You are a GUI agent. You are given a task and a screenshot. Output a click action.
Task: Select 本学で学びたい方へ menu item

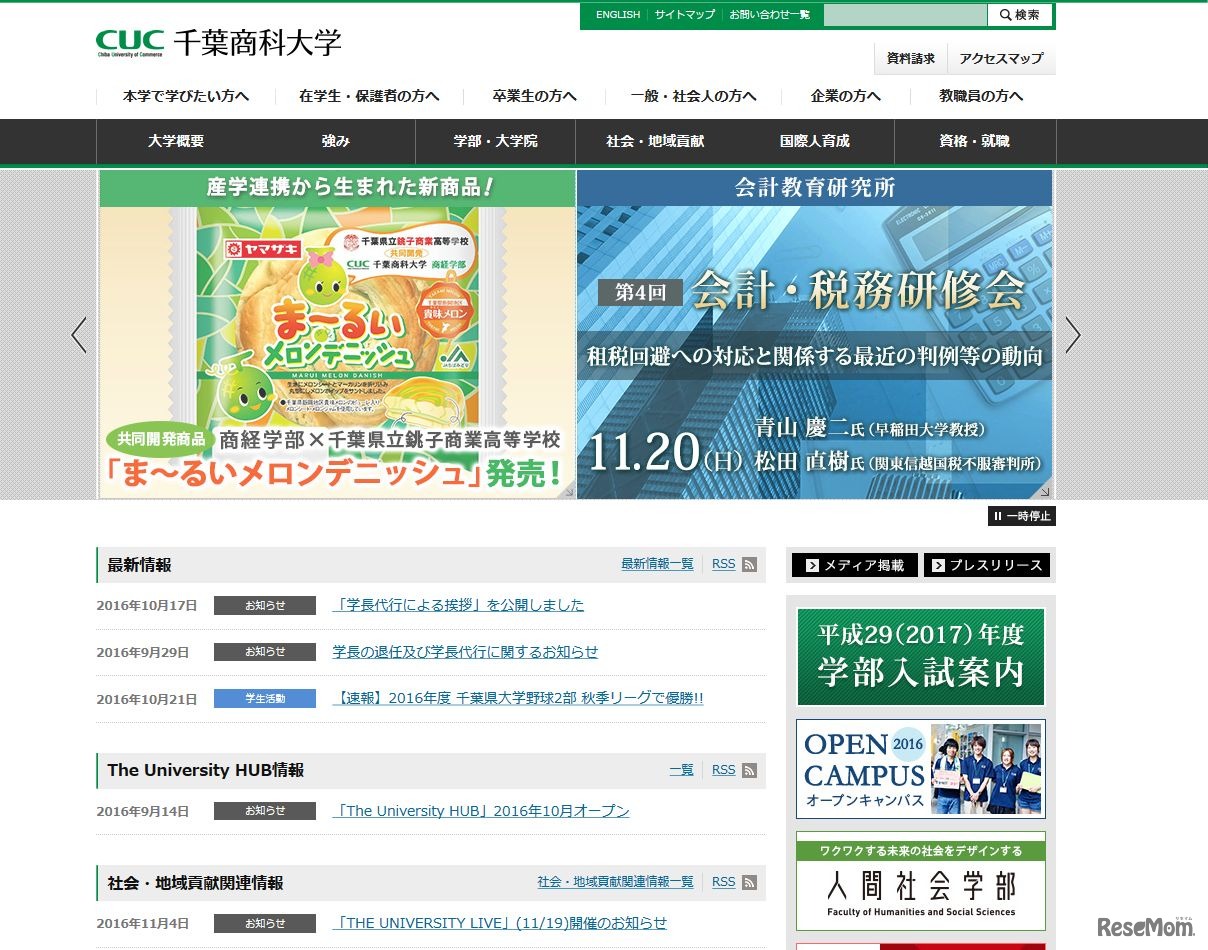(186, 96)
